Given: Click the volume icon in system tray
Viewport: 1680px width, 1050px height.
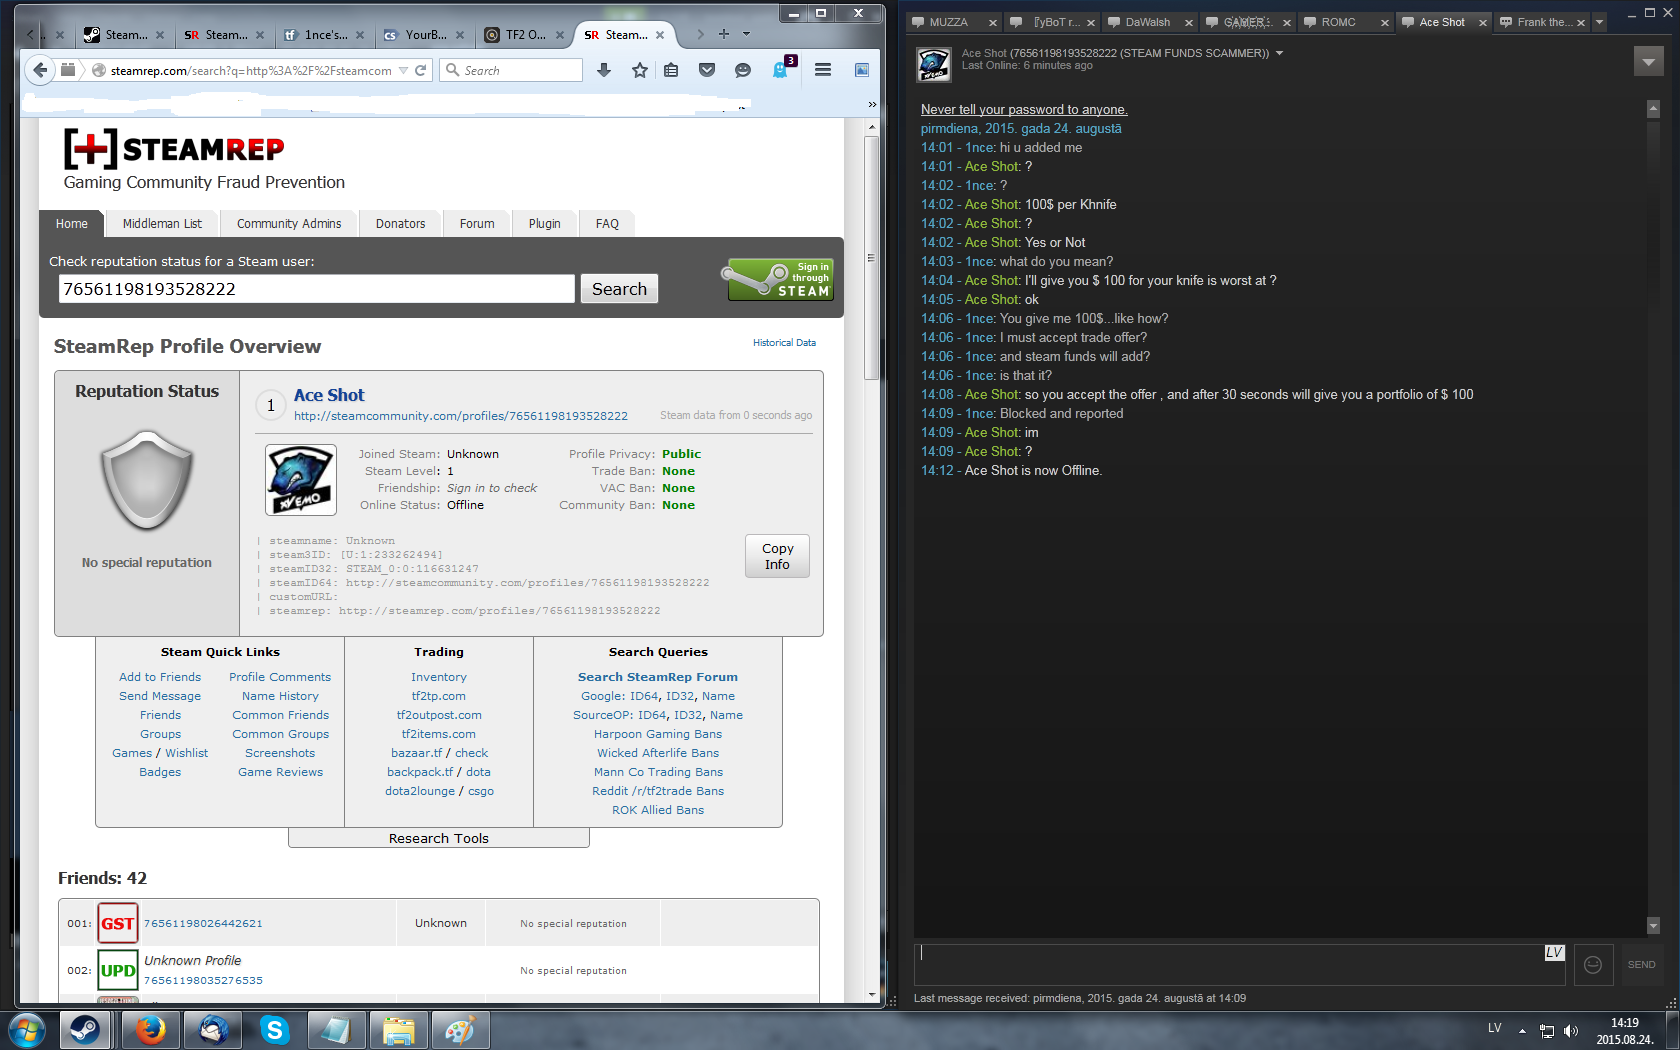Looking at the screenshot, I should coord(1571,1031).
